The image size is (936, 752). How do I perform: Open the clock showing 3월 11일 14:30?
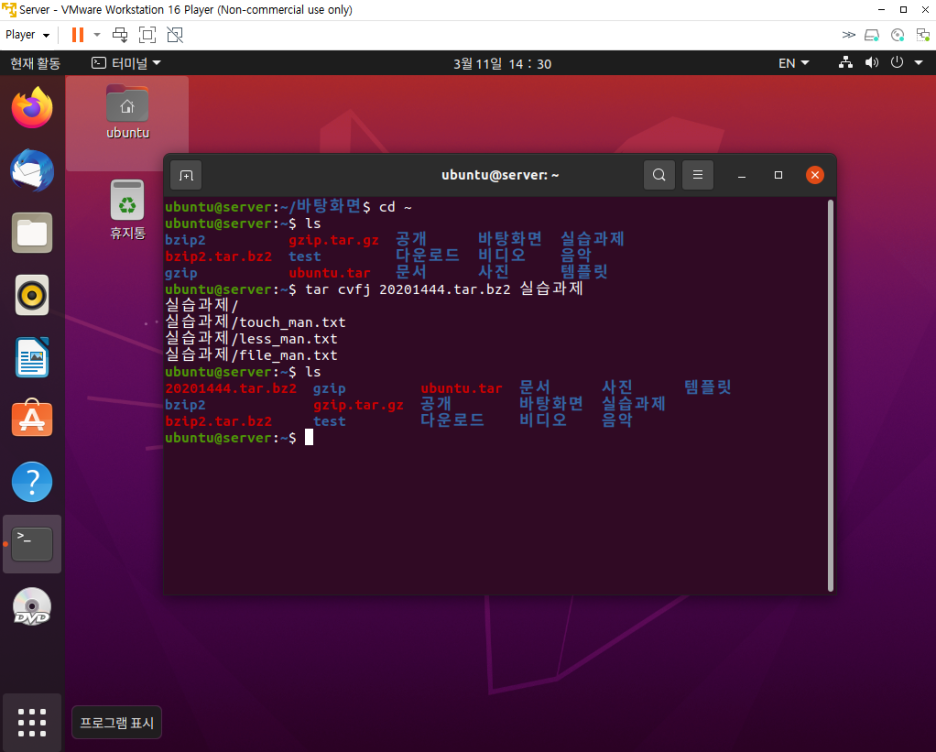(x=502, y=63)
